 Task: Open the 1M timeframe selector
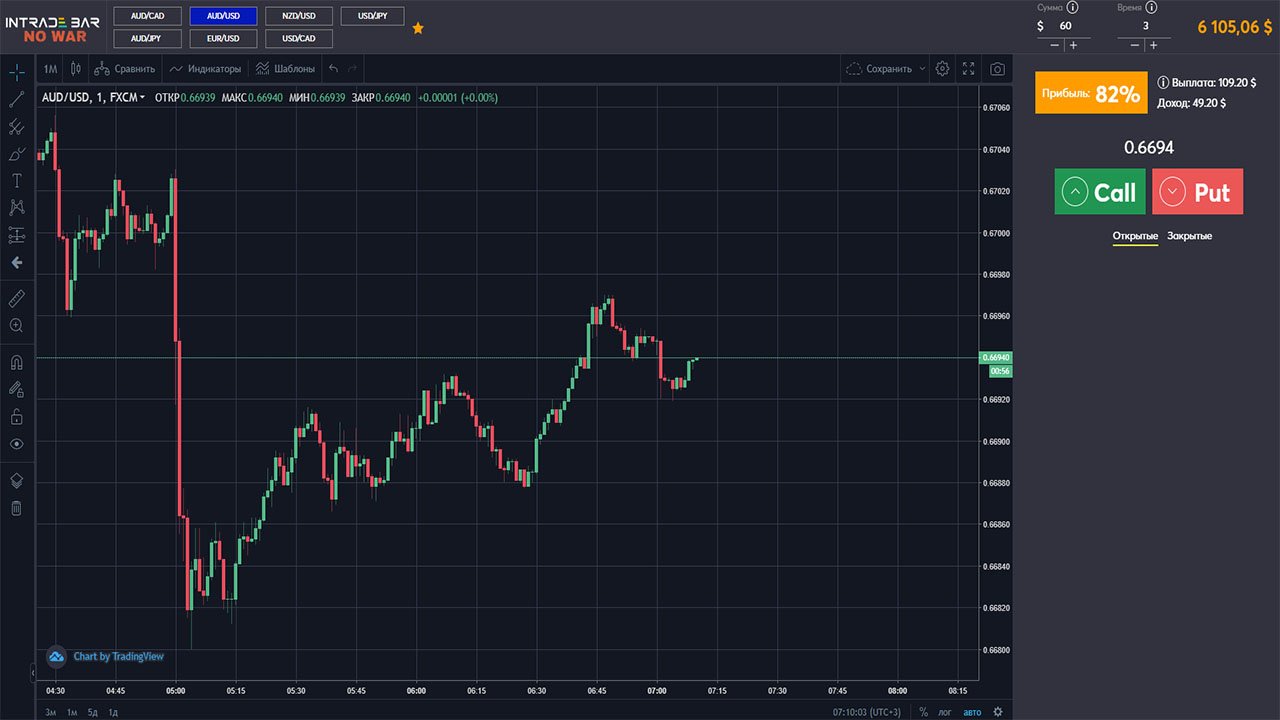pyautogui.click(x=51, y=69)
